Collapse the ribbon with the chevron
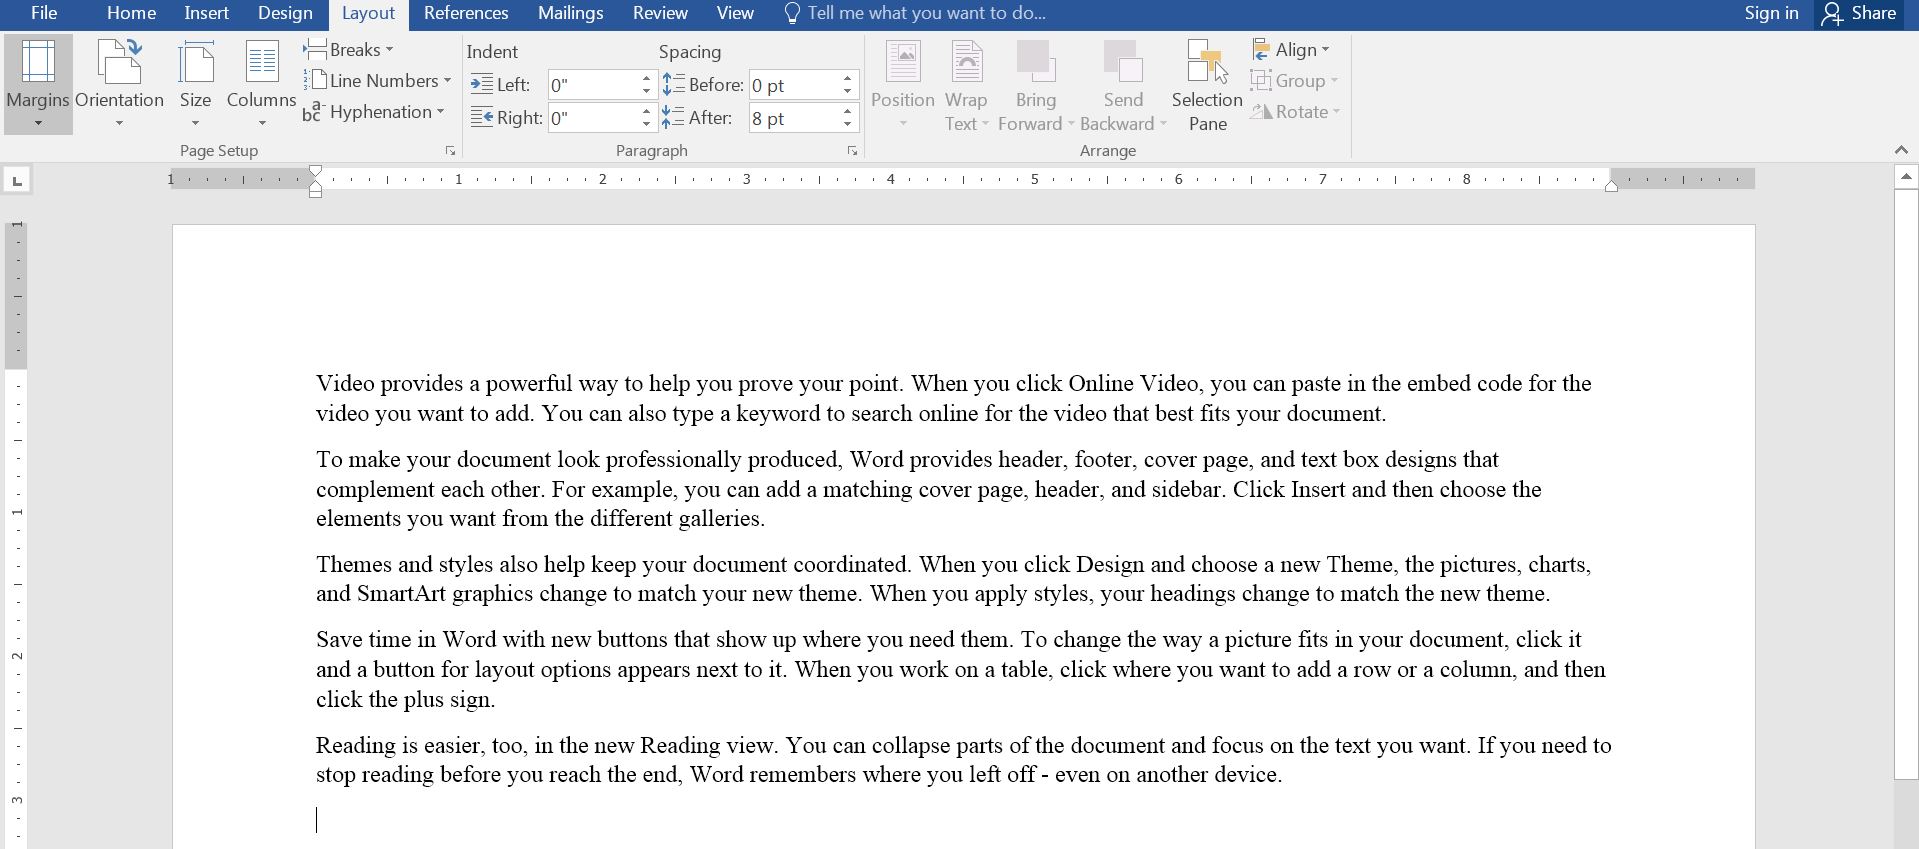Viewport: 1919px width, 849px height. pos(1900,150)
